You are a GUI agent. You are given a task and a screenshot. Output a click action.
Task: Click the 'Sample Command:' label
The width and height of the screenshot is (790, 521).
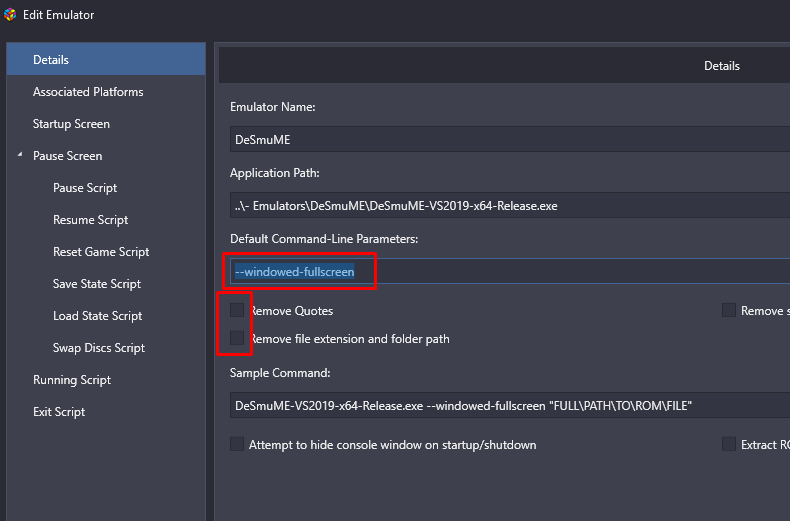pyautogui.click(x=280, y=373)
